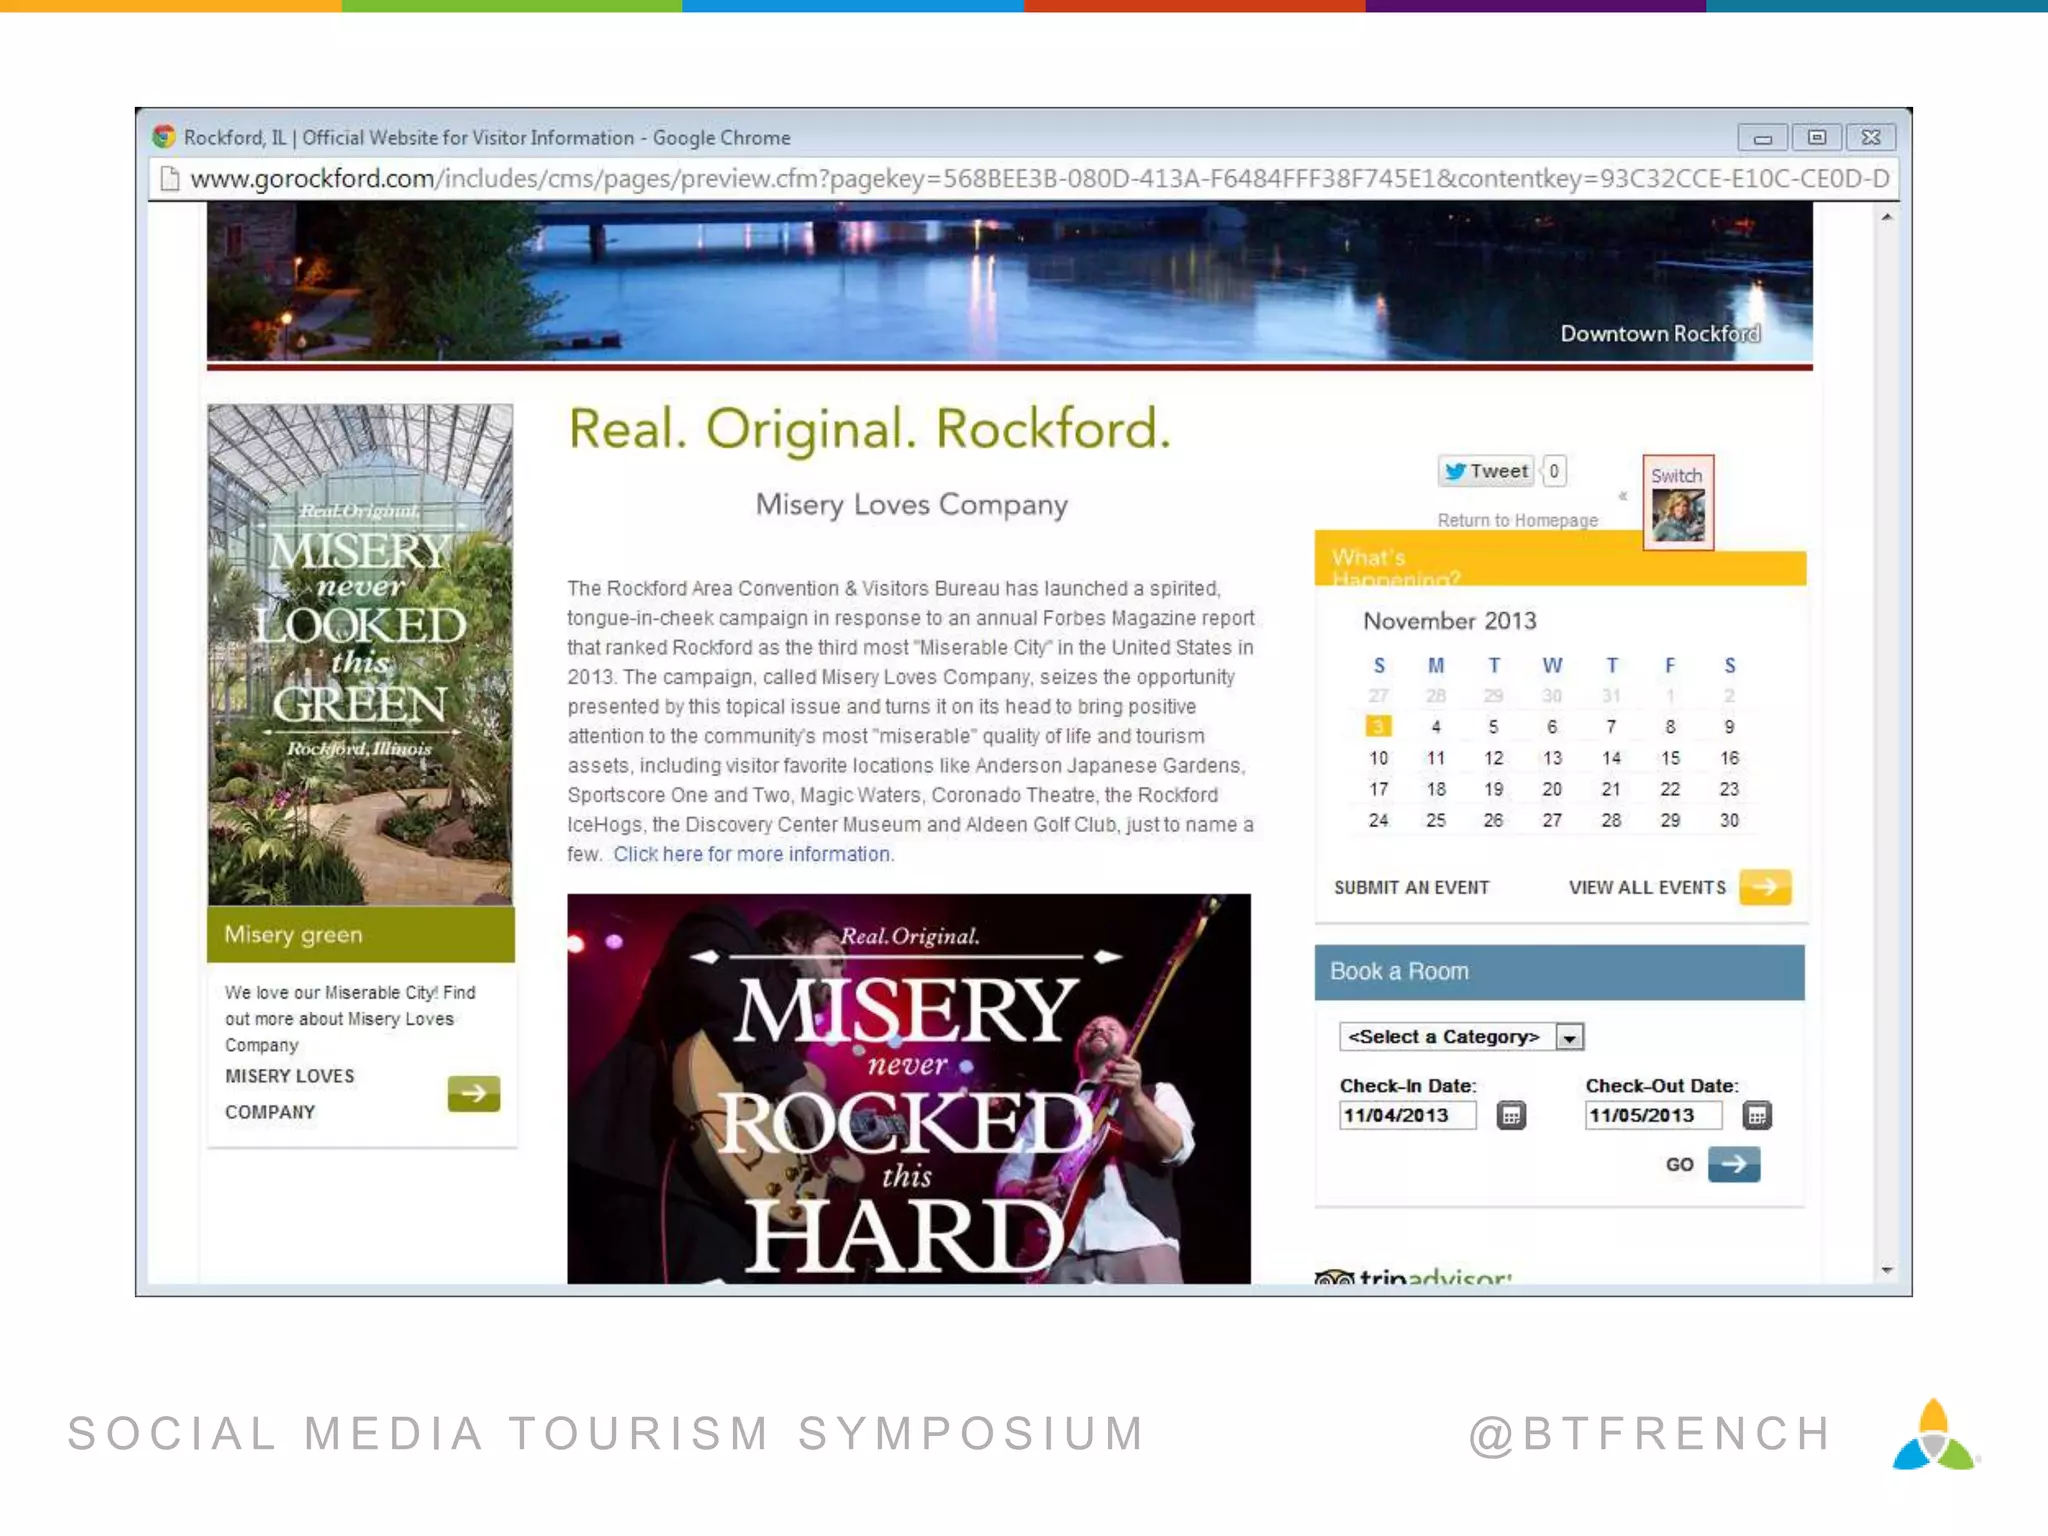Click the page icon in address bar
The image size is (2048, 1536).
[x=170, y=179]
